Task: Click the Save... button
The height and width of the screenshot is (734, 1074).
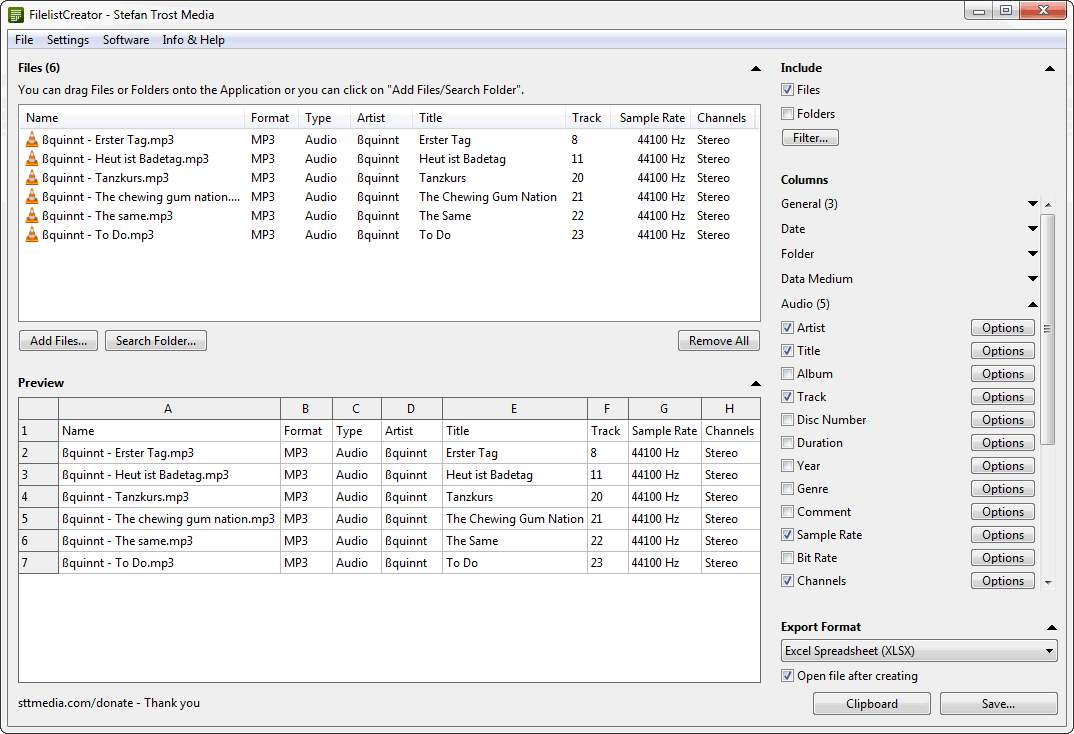Action: click(x=998, y=703)
